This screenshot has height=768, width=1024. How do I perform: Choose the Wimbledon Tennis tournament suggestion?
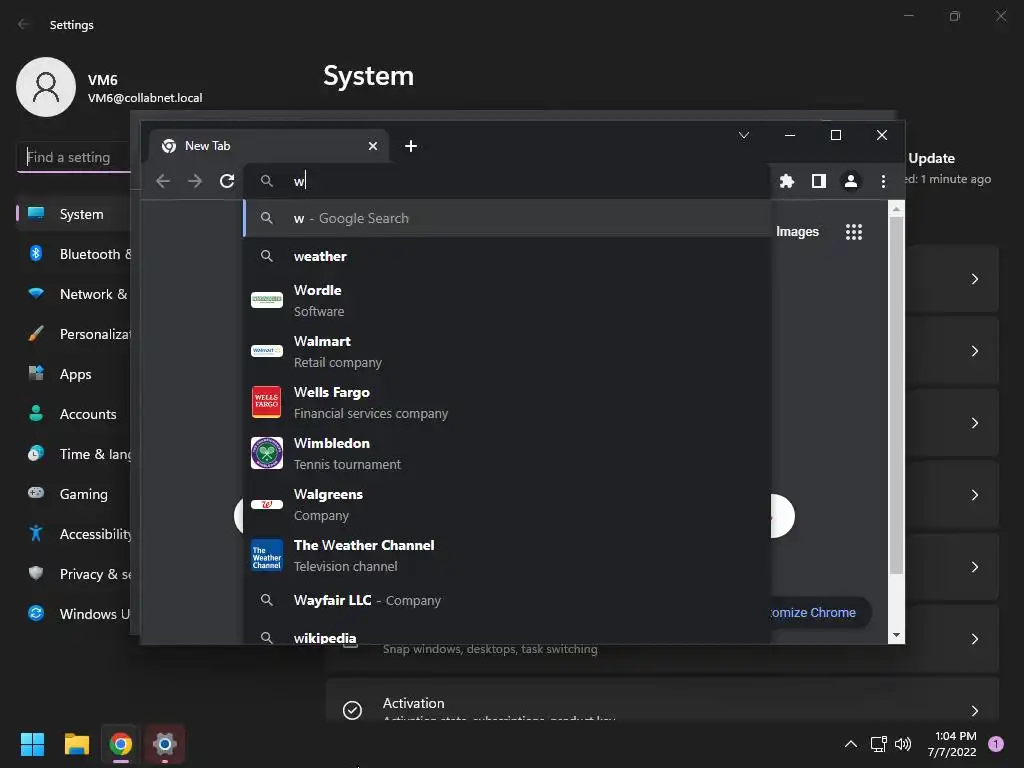click(x=507, y=453)
